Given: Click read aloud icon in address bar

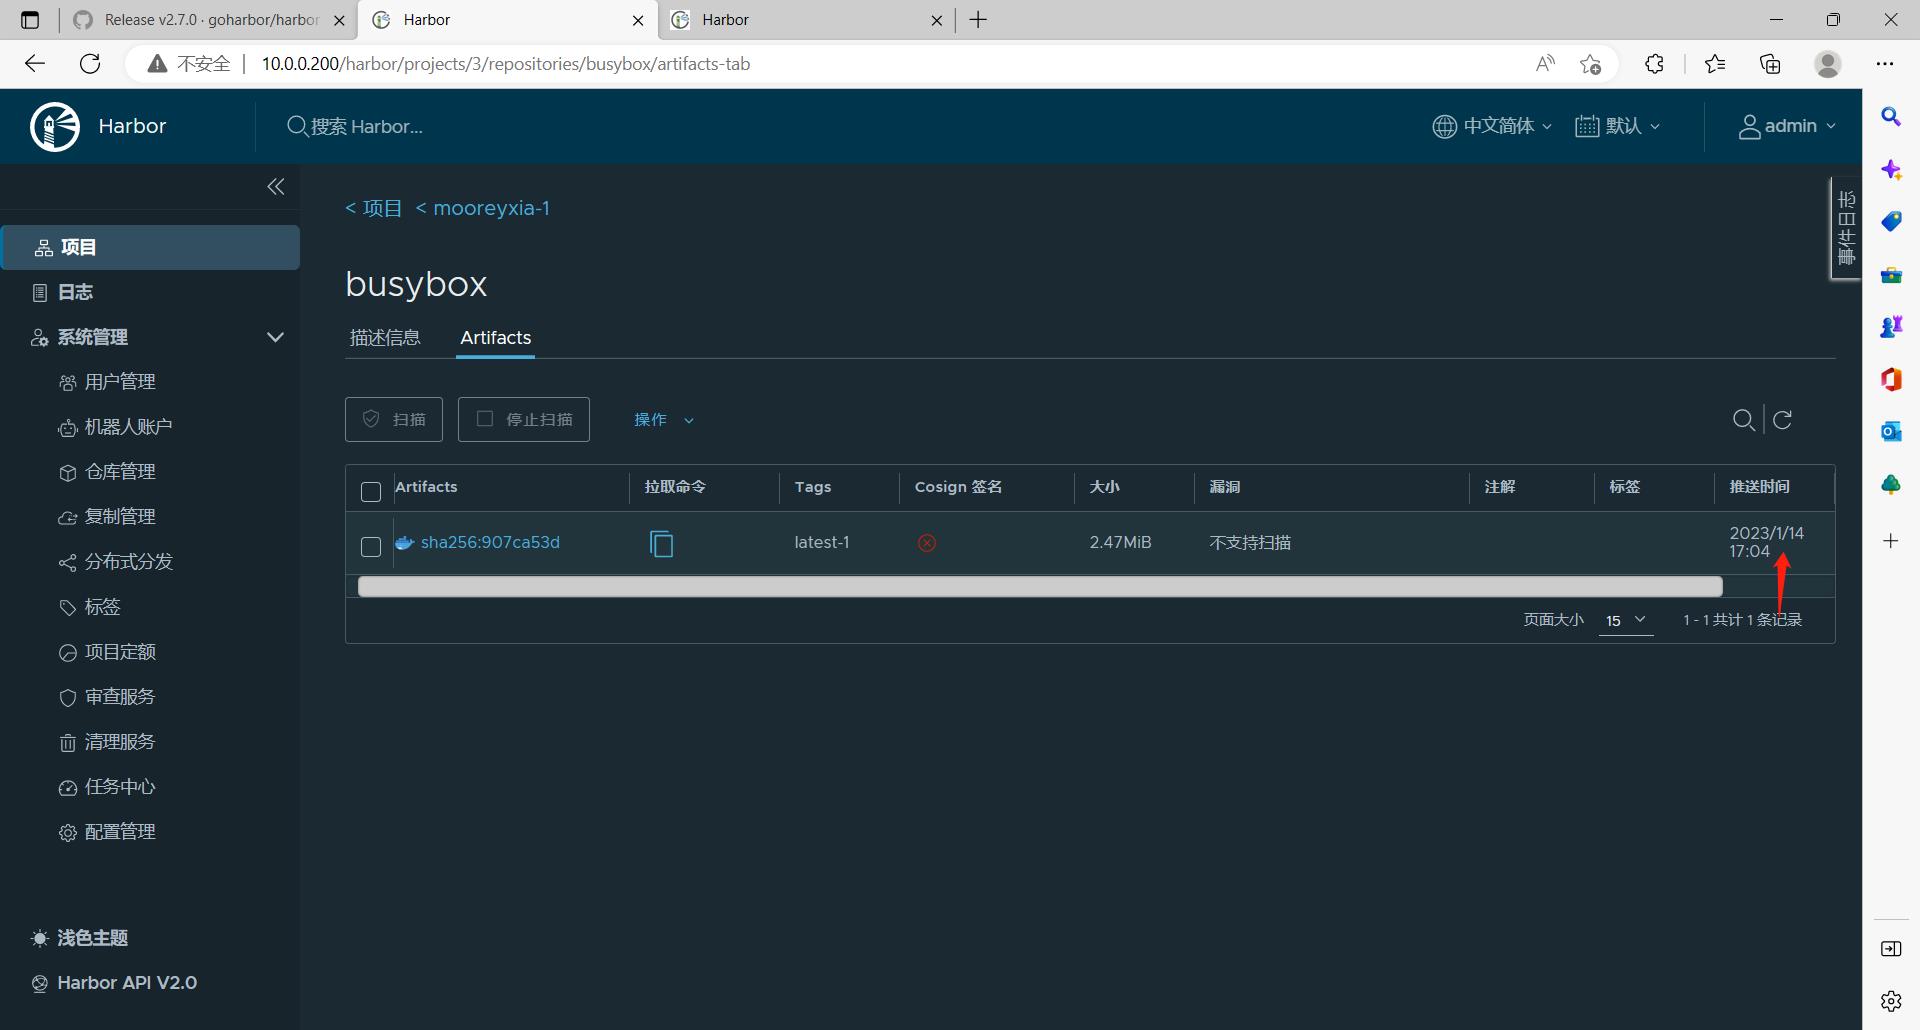Looking at the screenshot, I should tap(1545, 64).
